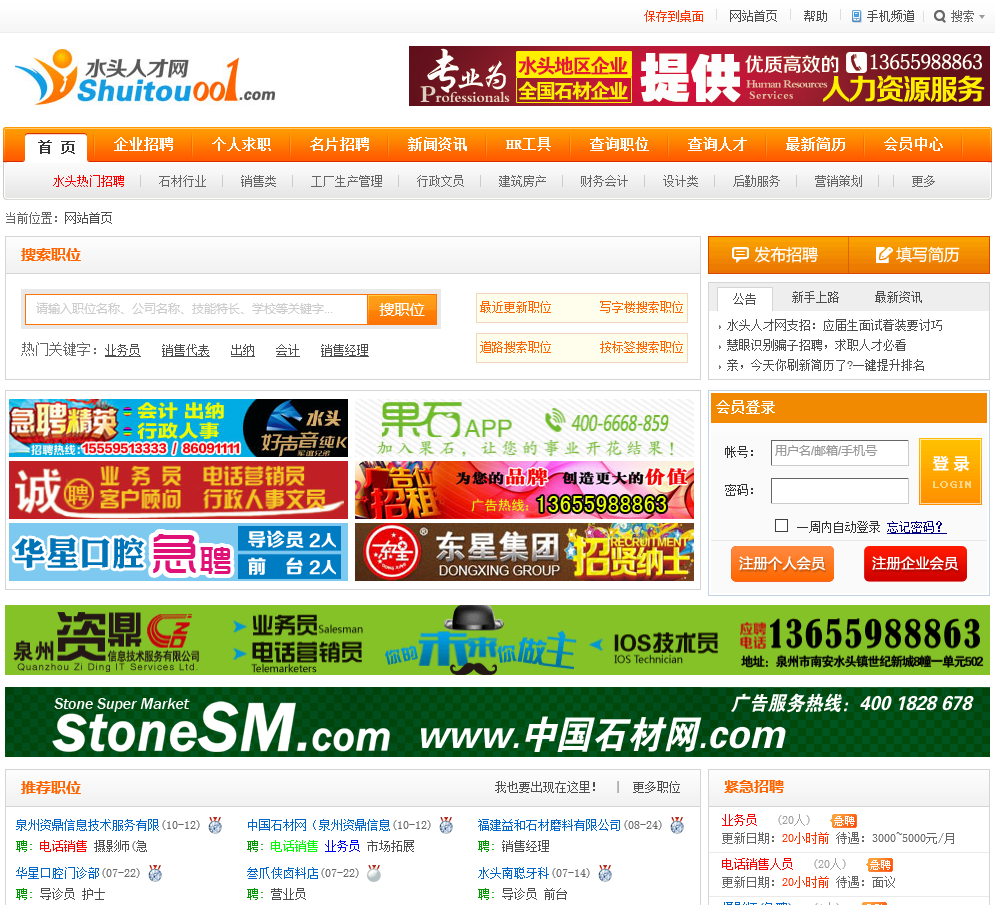Click the Shuitou001.com site logo
This screenshot has width=995, height=905.
(x=146, y=78)
